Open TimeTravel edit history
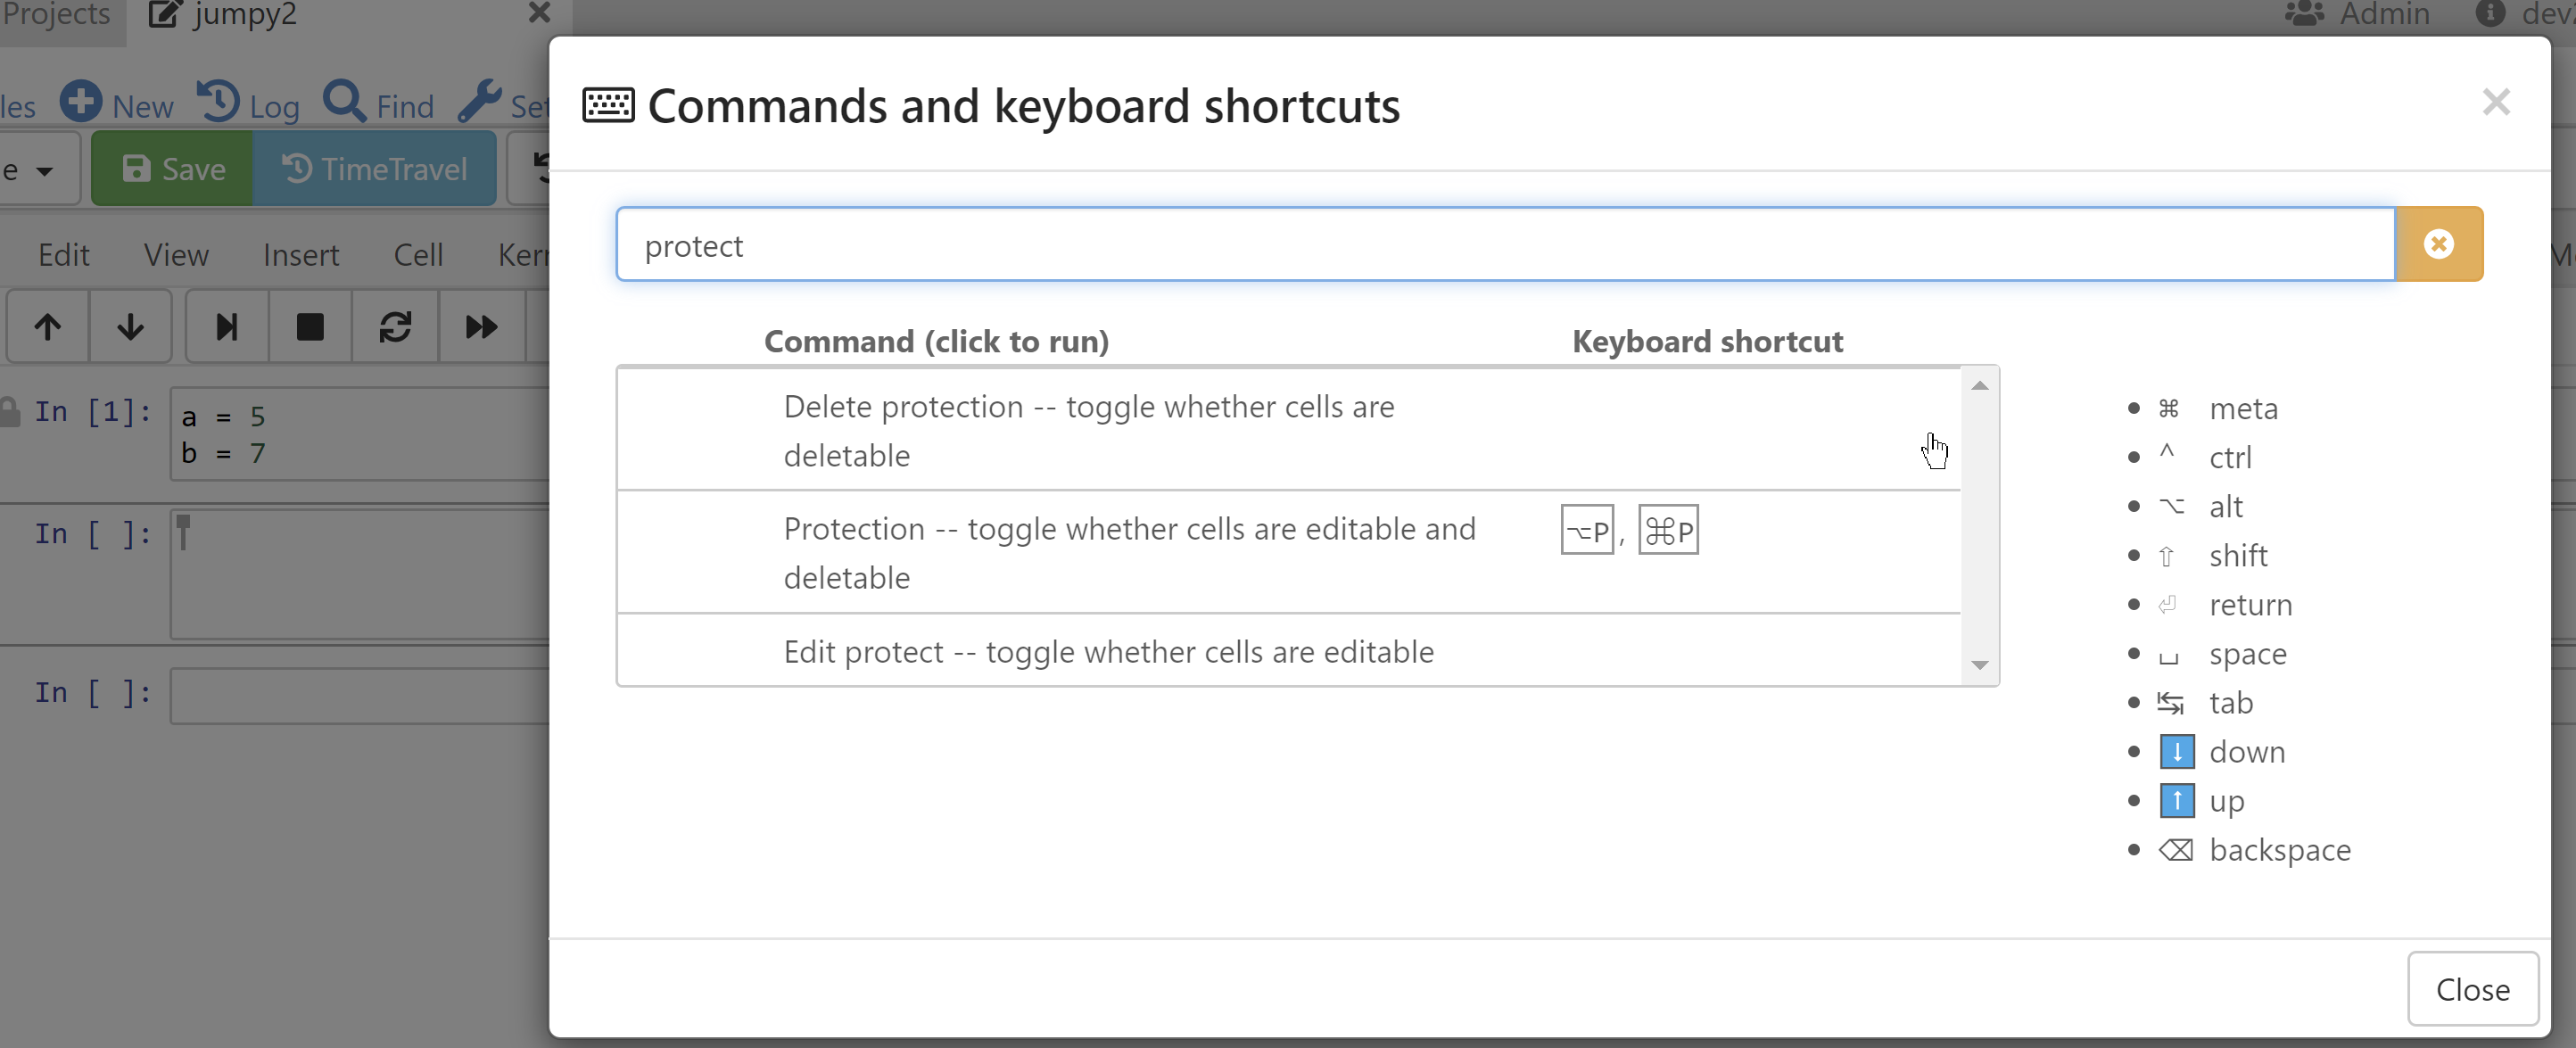2576x1048 pixels. [x=374, y=168]
